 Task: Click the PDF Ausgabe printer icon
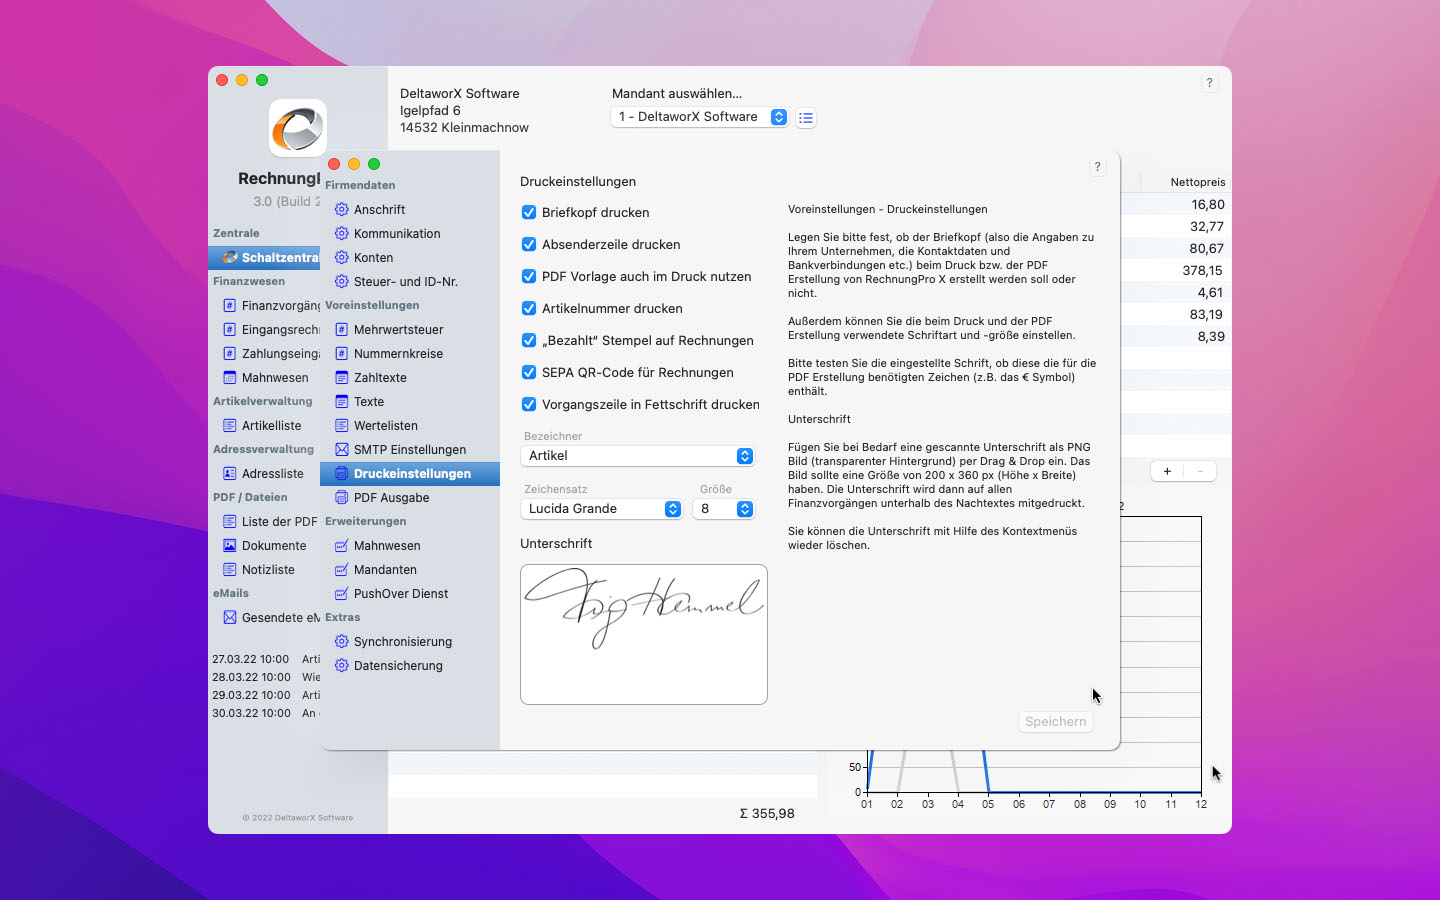pyautogui.click(x=341, y=498)
